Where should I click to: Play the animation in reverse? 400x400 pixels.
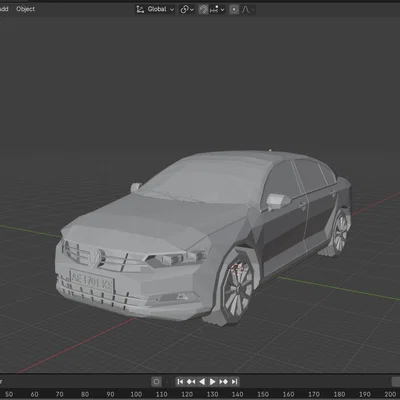(x=202, y=381)
